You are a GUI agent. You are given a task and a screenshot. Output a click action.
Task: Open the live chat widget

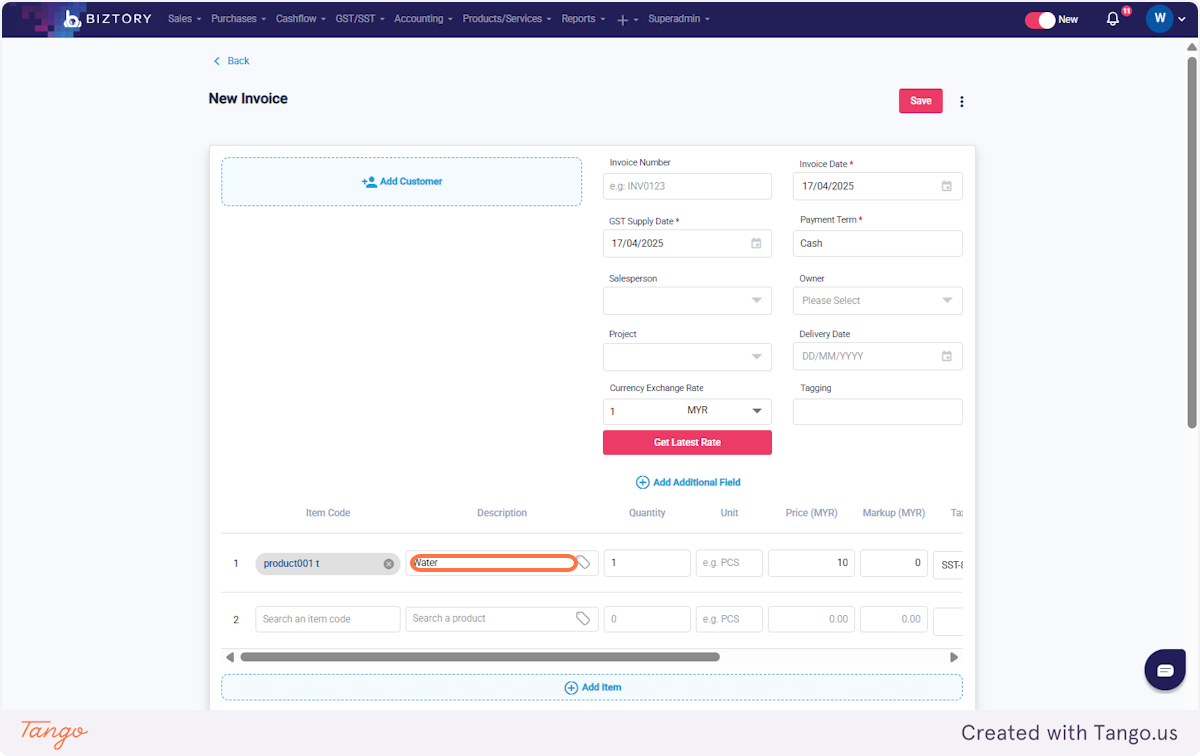[1165, 670]
